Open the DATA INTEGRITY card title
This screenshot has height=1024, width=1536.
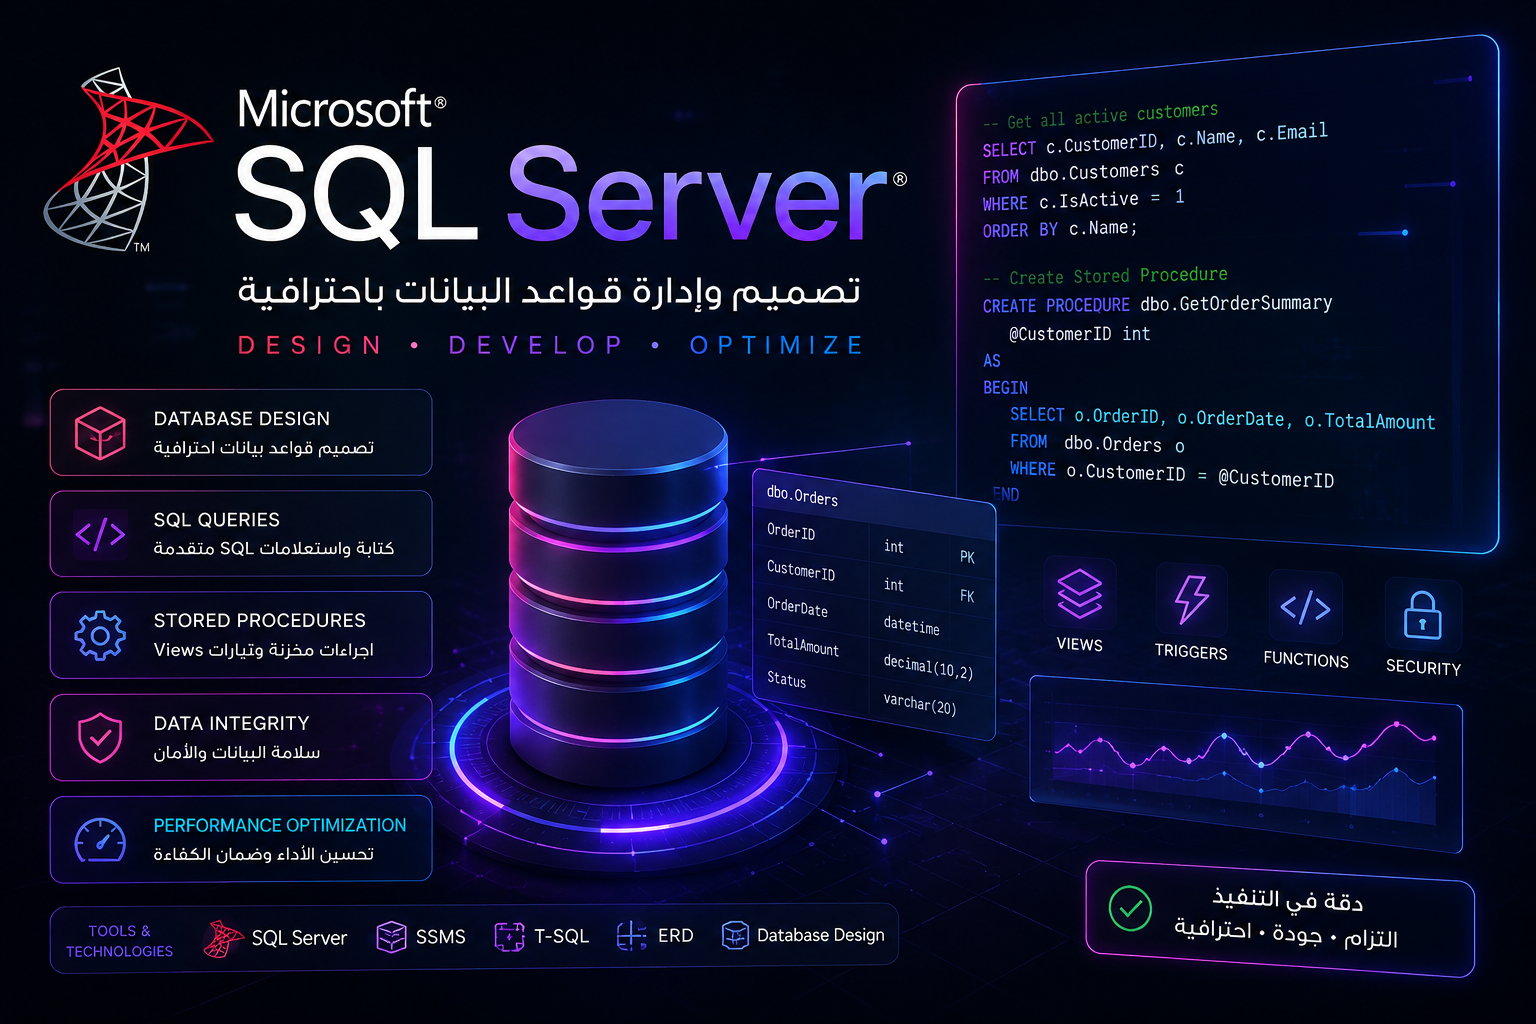[x=232, y=723]
